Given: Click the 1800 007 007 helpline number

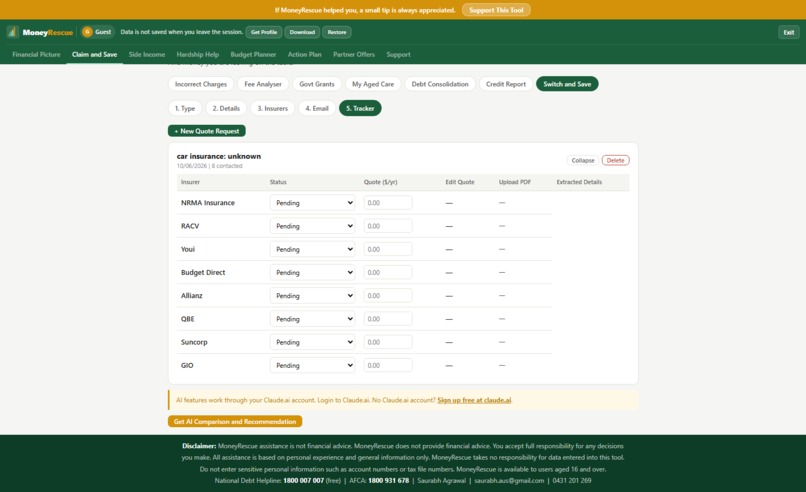Looking at the screenshot, I should point(303,481).
